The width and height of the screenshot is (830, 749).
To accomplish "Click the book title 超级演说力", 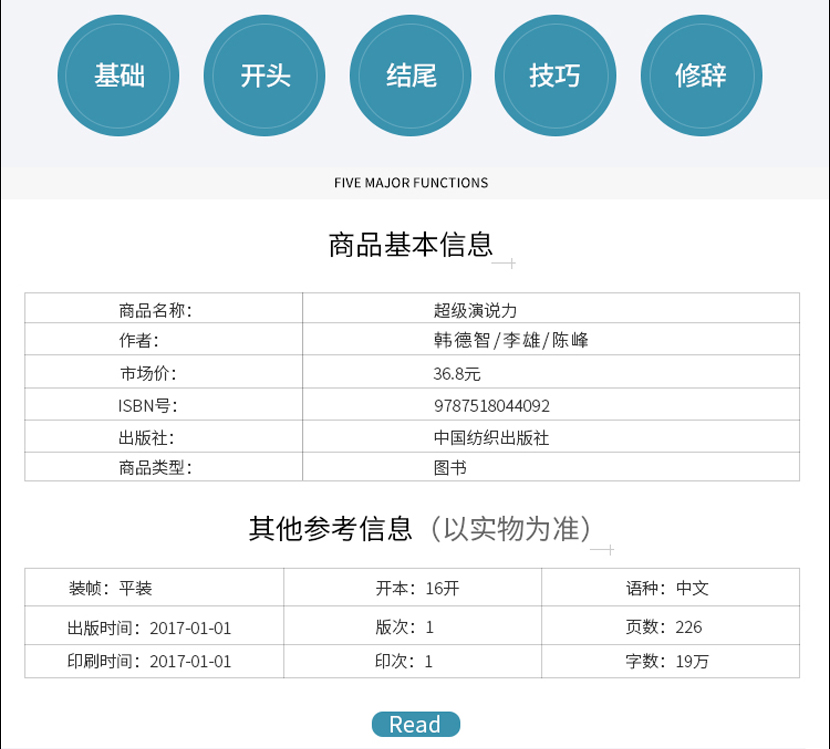I will [474, 310].
